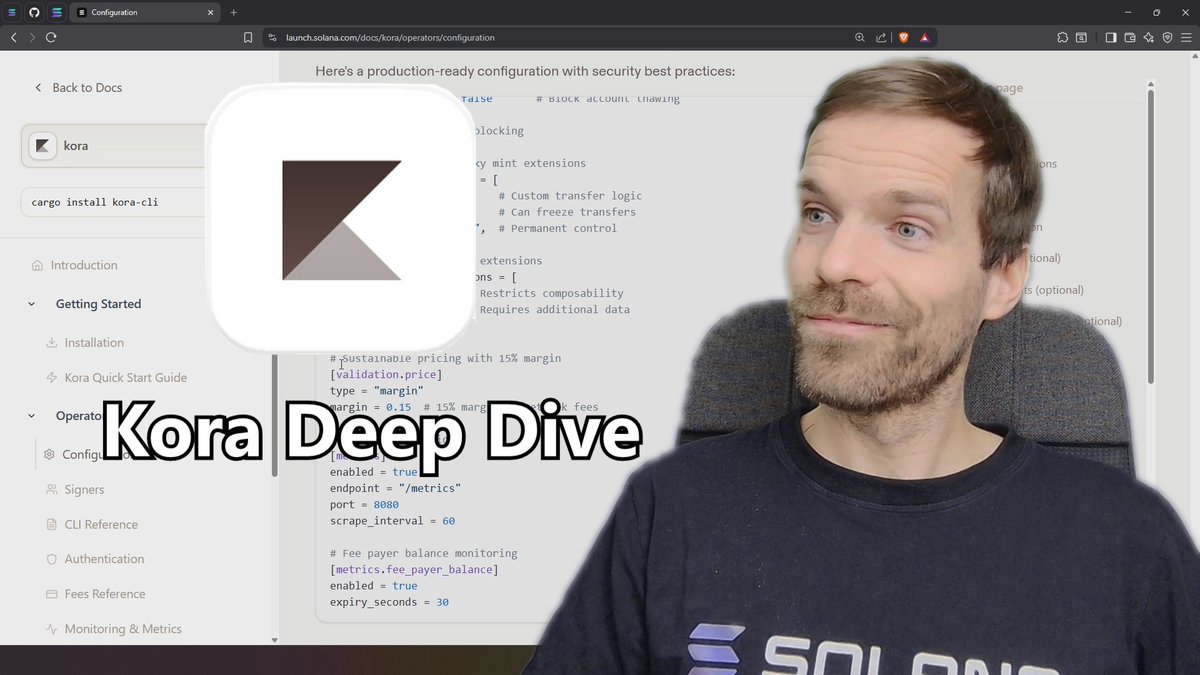Open the Brave VPN shield icon
The width and height of the screenshot is (1200, 675).
(x=1167, y=37)
